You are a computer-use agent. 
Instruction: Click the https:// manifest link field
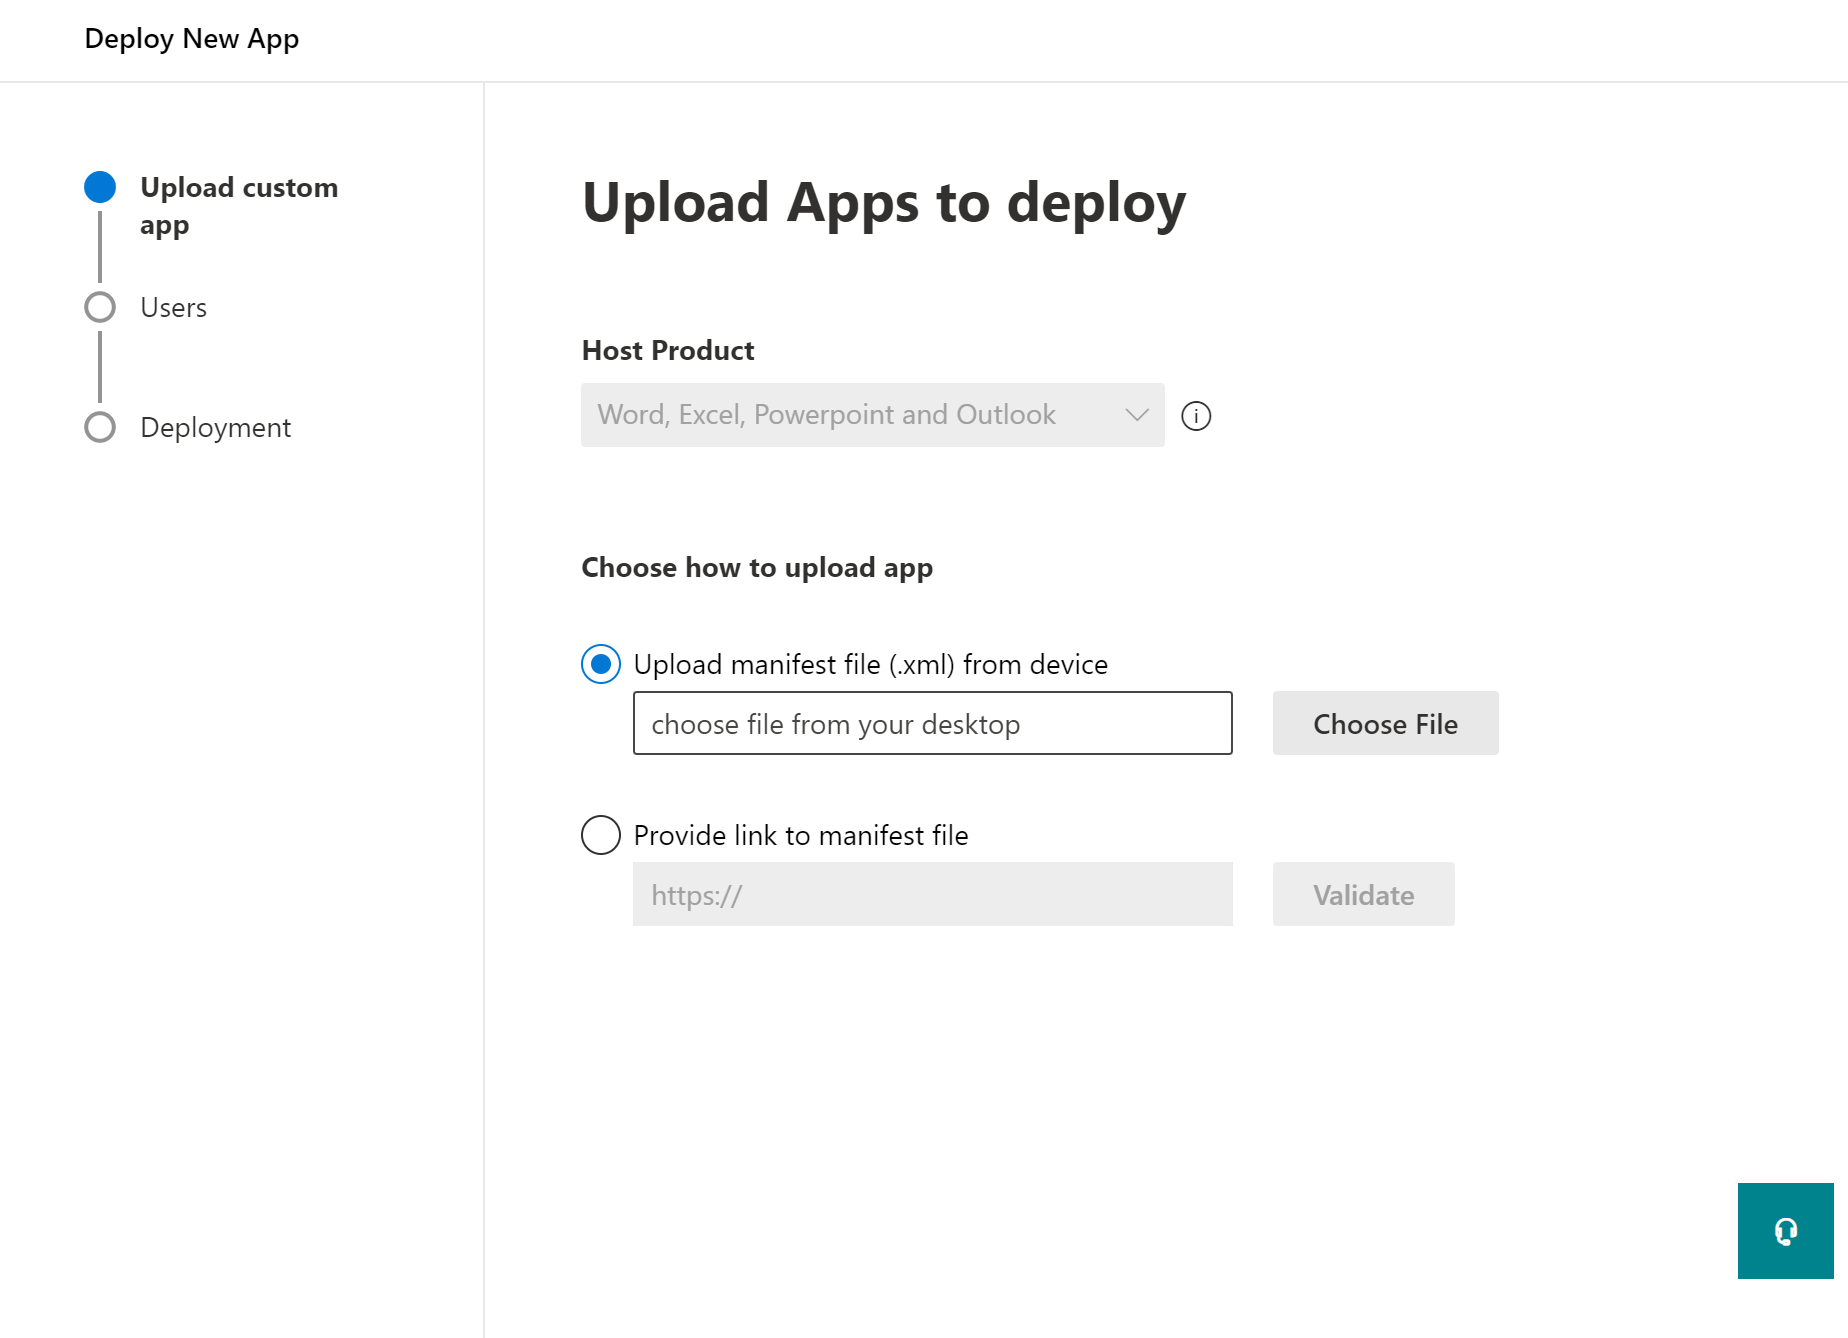(932, 894)
